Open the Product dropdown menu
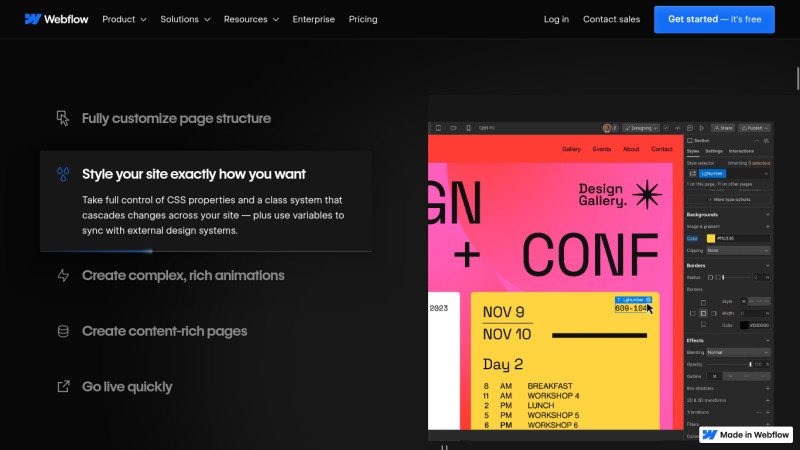 tap(124, 19)
